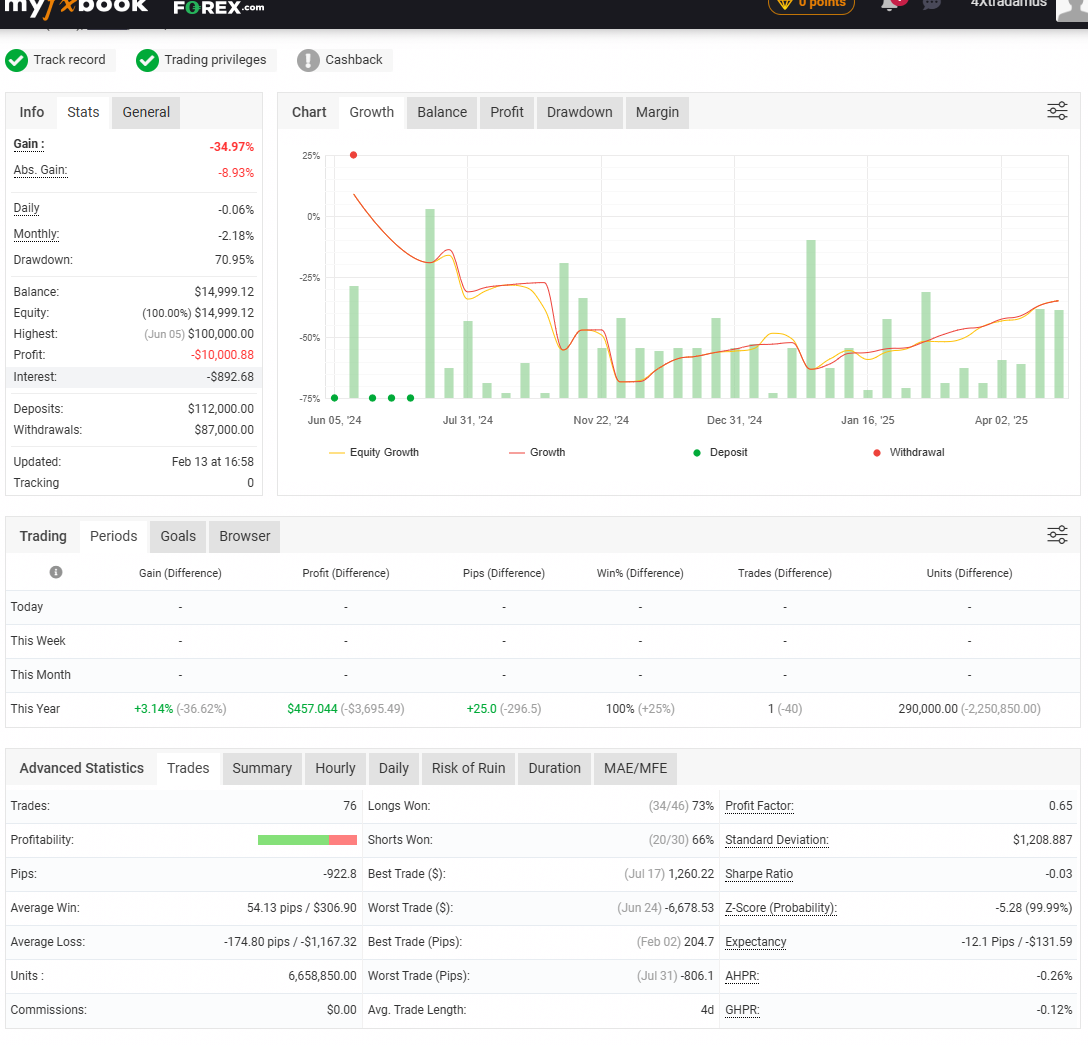Open the Hourly statistics tab
This screenshot has width=1088, height=1045.
tap(335, 768)
